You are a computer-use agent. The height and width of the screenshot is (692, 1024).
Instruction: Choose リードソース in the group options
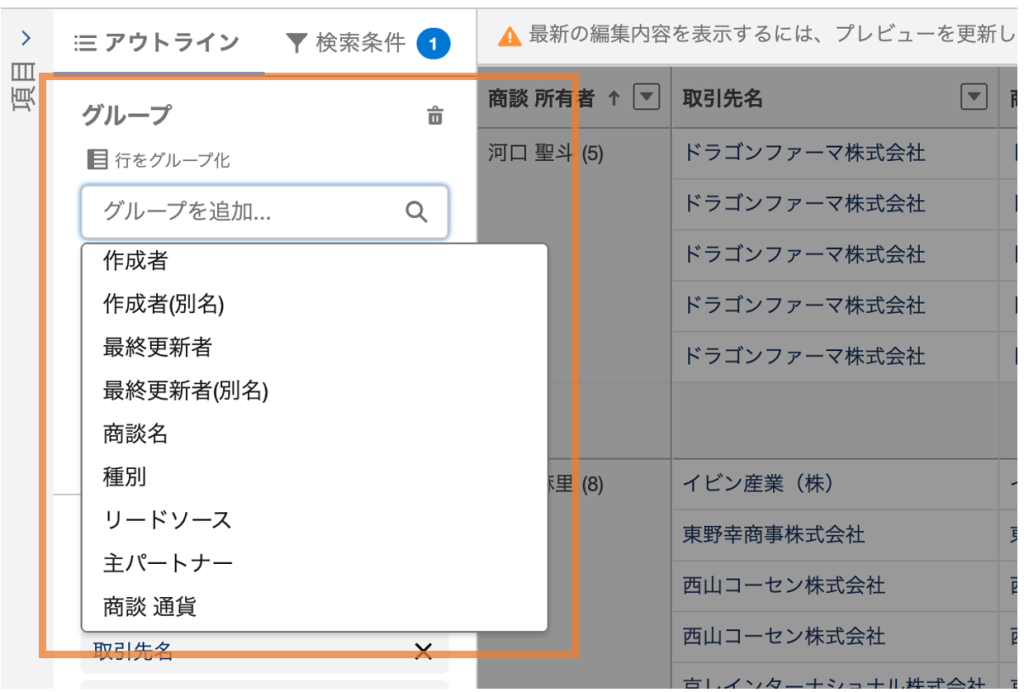(167, 520)
